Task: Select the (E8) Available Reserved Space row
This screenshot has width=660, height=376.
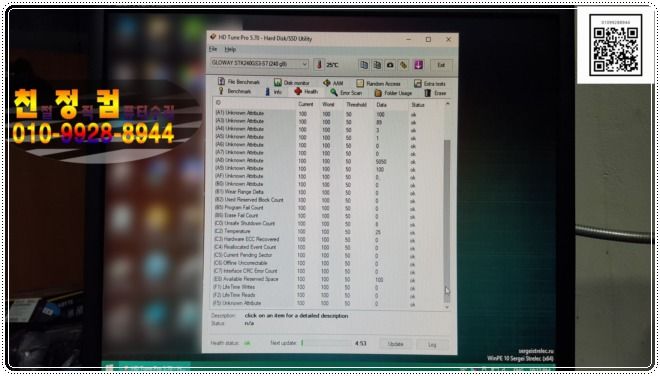Action: [x=328, y=279]
